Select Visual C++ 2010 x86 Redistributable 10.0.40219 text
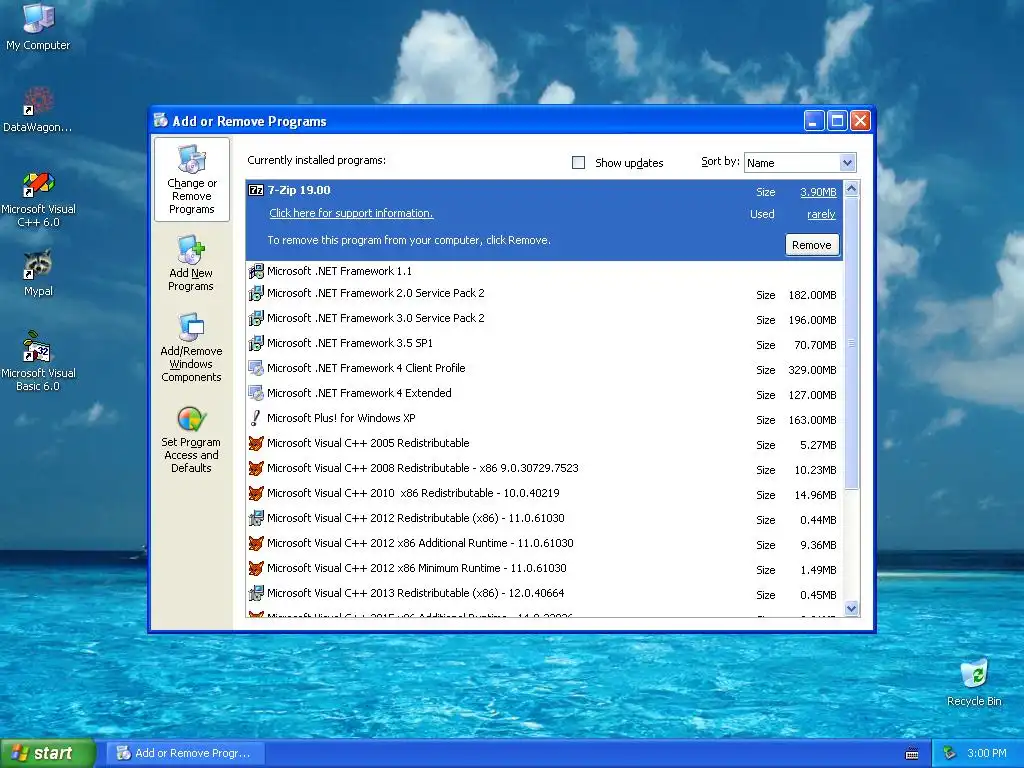Image resolution: width=1024 pixels, height=768 pixels. (x=413, y=493)
